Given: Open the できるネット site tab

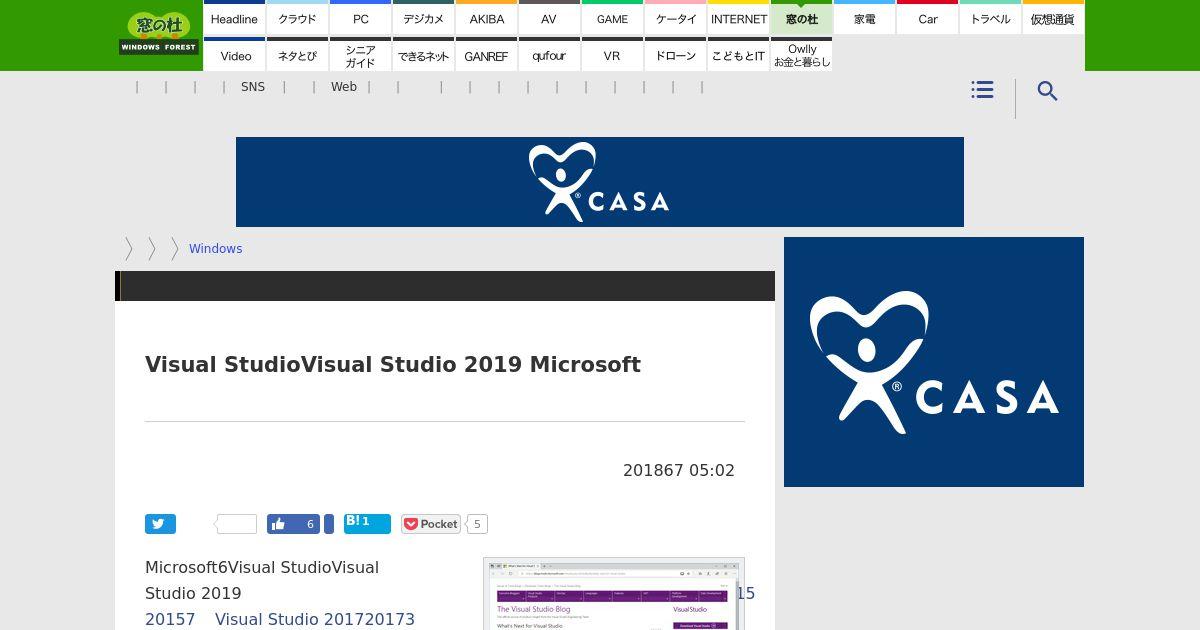Looking at the screenshot, I should (x=423, y=55).
